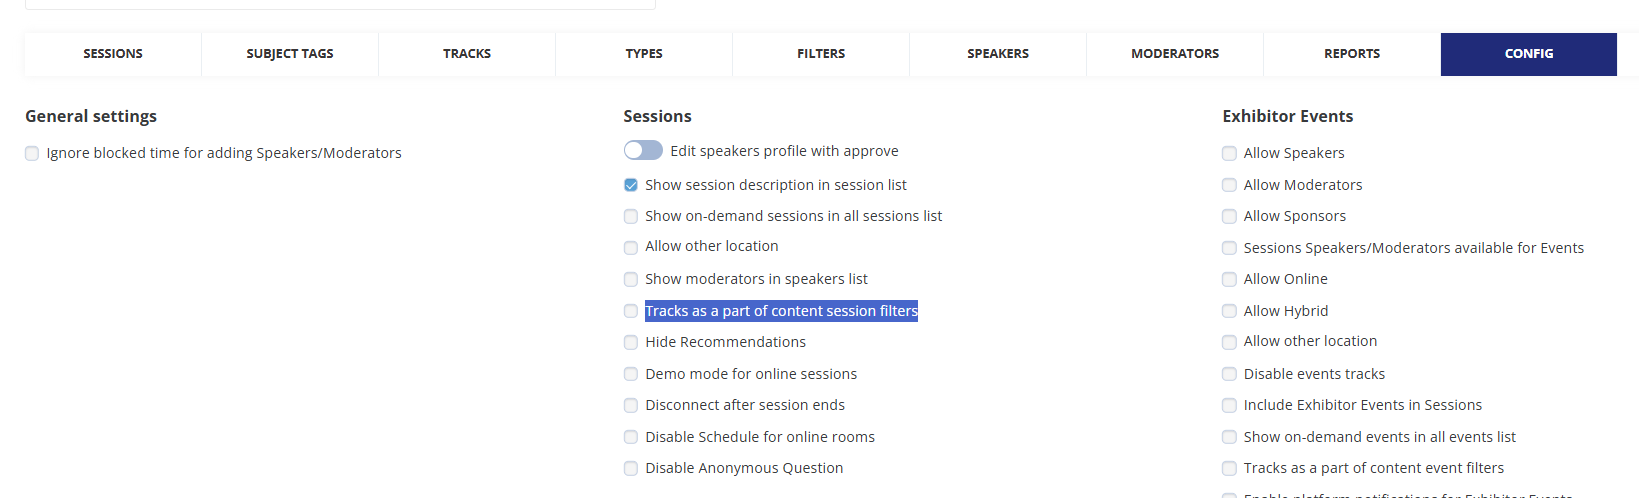Toggle Edit speakers profile with approve switch
The image size is (1639, 498).
pyautogui.click(x=643, y=150)
